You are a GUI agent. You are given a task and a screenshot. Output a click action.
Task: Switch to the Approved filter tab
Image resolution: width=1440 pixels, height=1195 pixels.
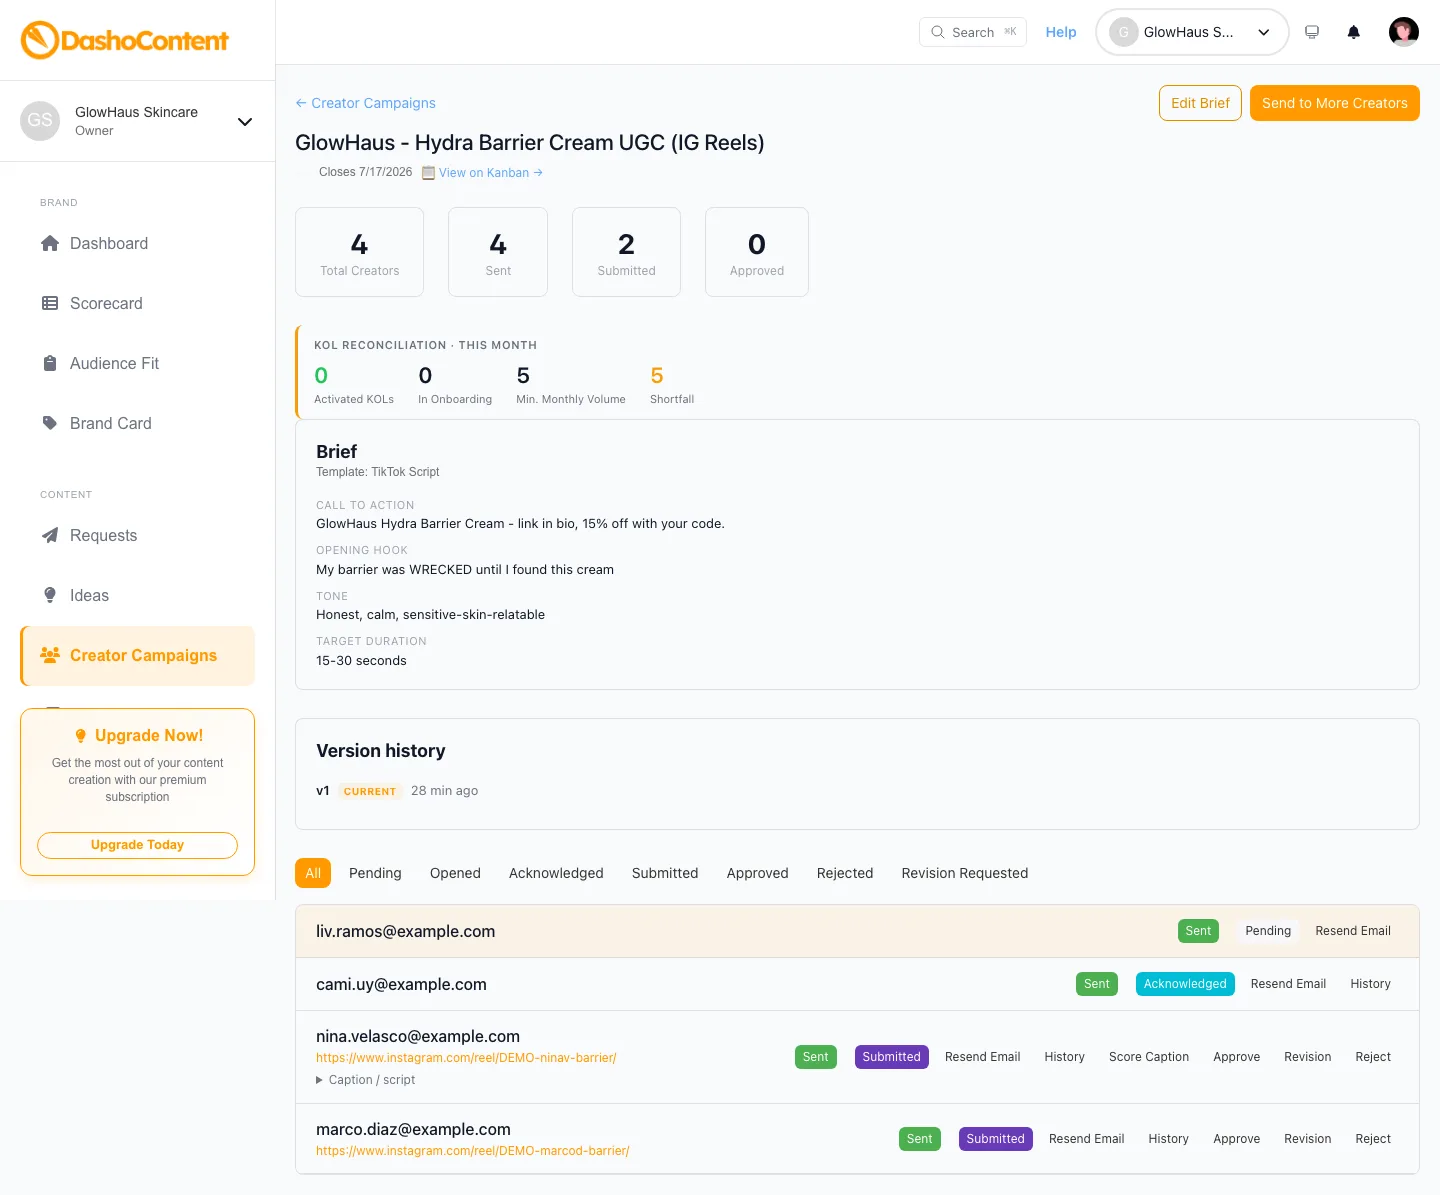[757, 873]
